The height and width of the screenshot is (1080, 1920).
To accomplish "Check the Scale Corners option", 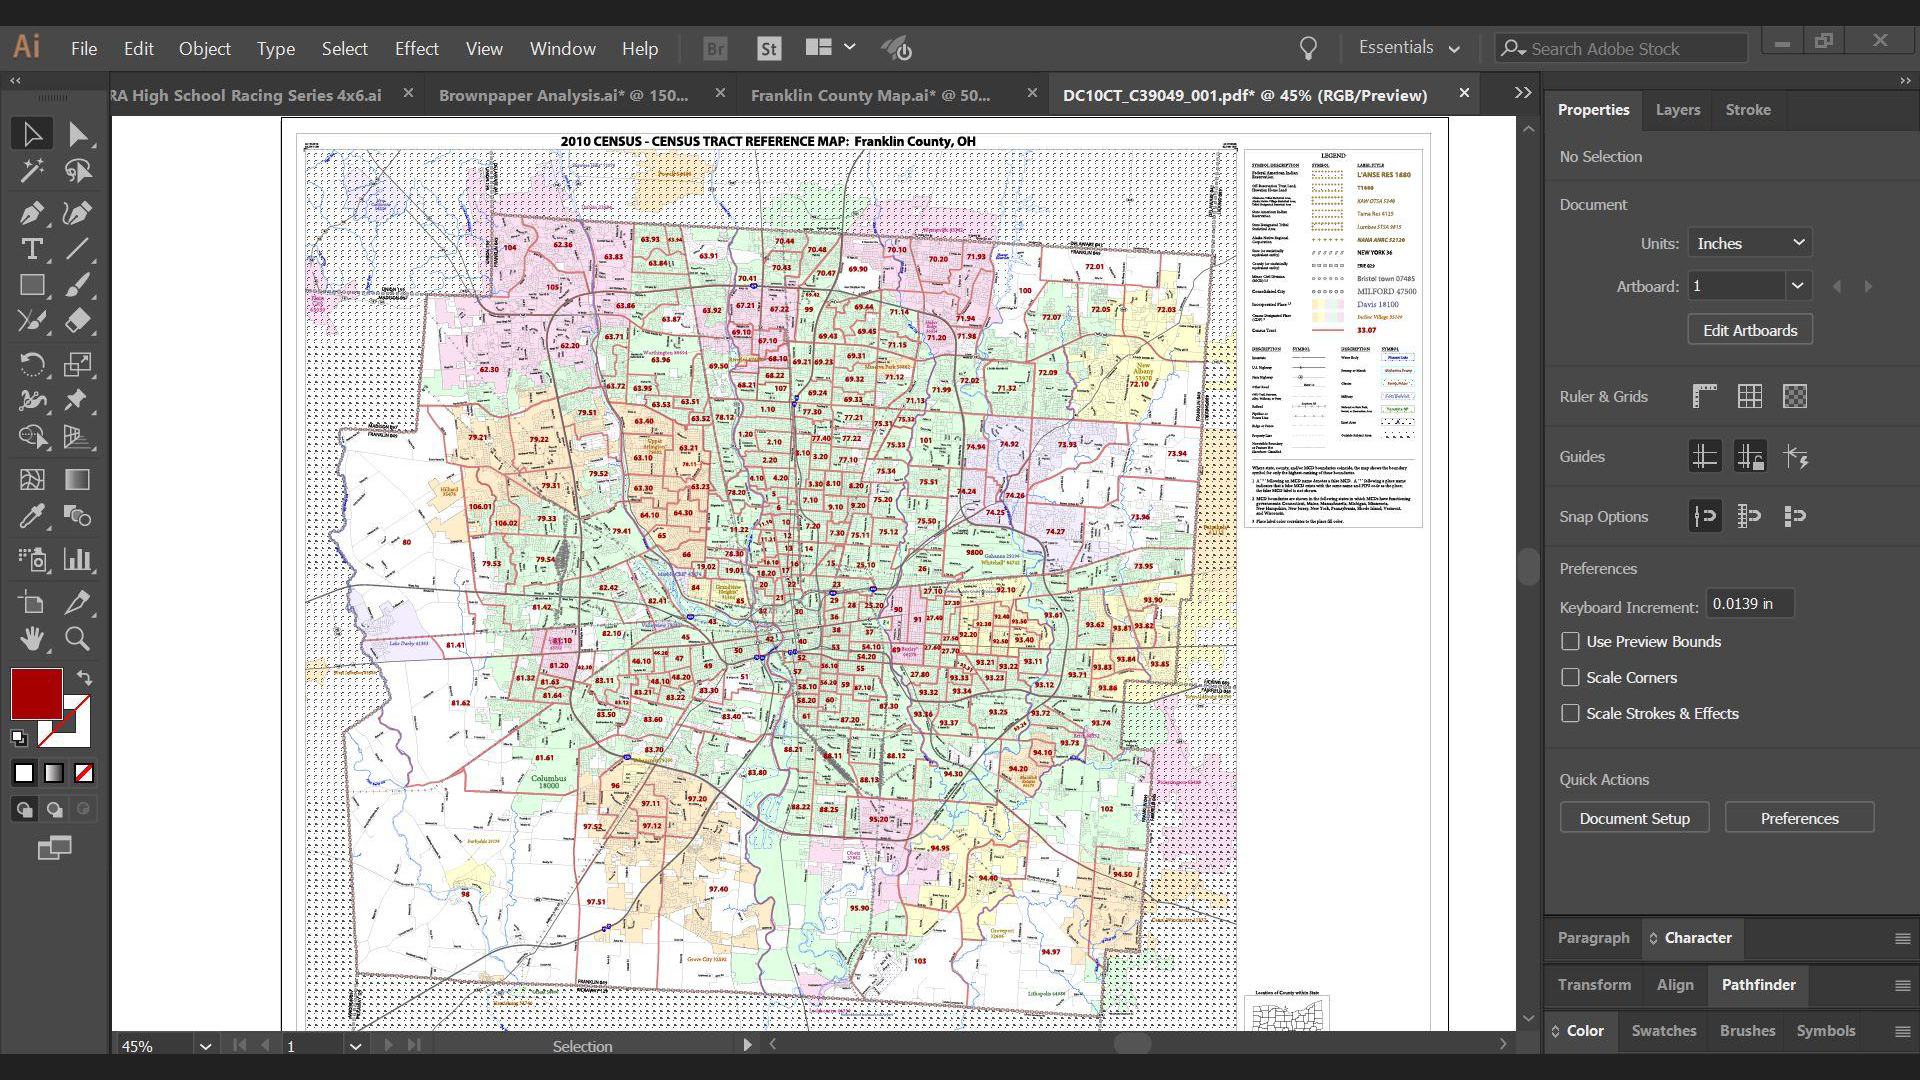I will 1570,678.
